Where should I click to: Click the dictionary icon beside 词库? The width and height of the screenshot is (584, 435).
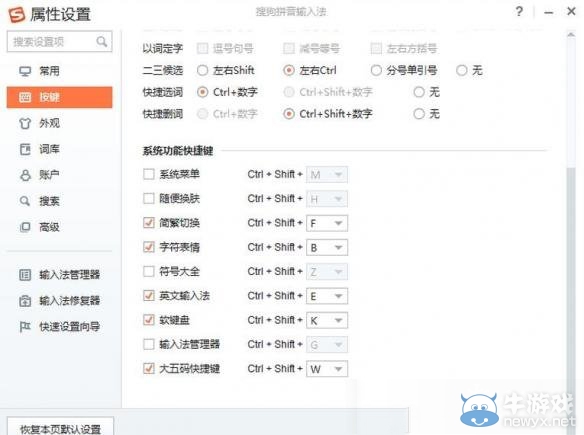pyautogui.click(x=25, y=149)
